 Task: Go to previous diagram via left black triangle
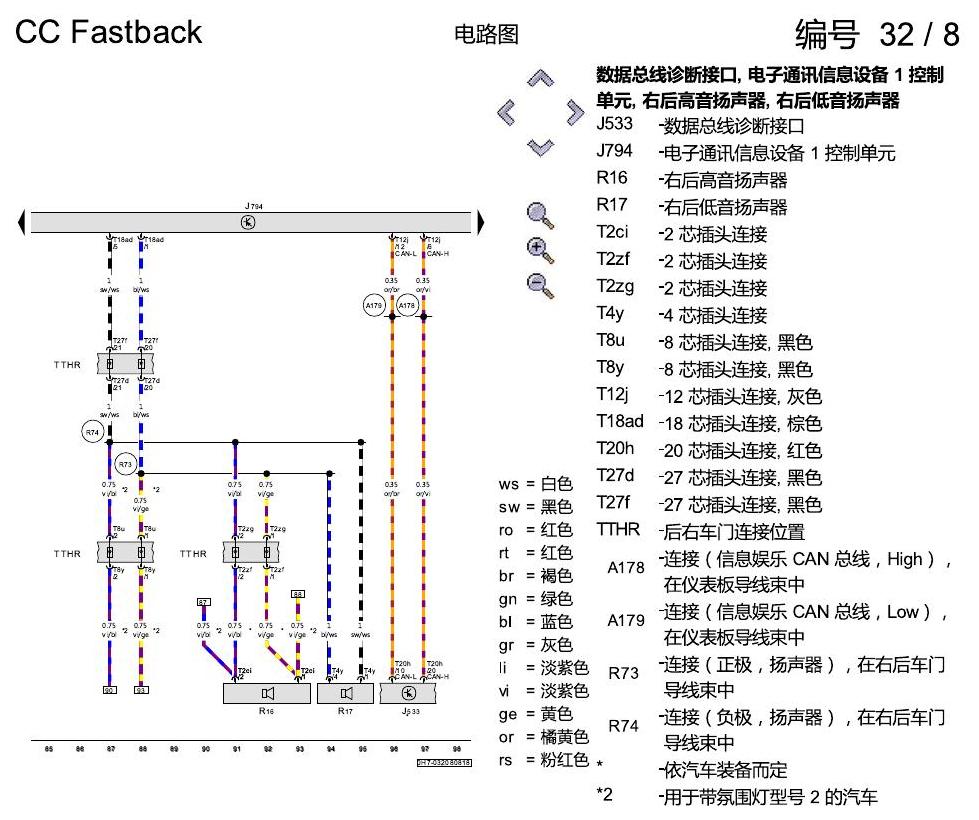22,222
